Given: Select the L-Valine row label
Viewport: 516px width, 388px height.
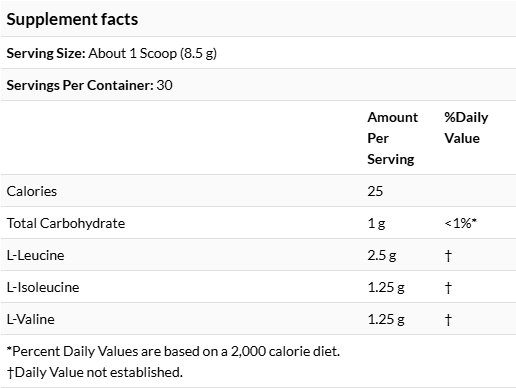Looking at the screenshot, I should (31, 319).
